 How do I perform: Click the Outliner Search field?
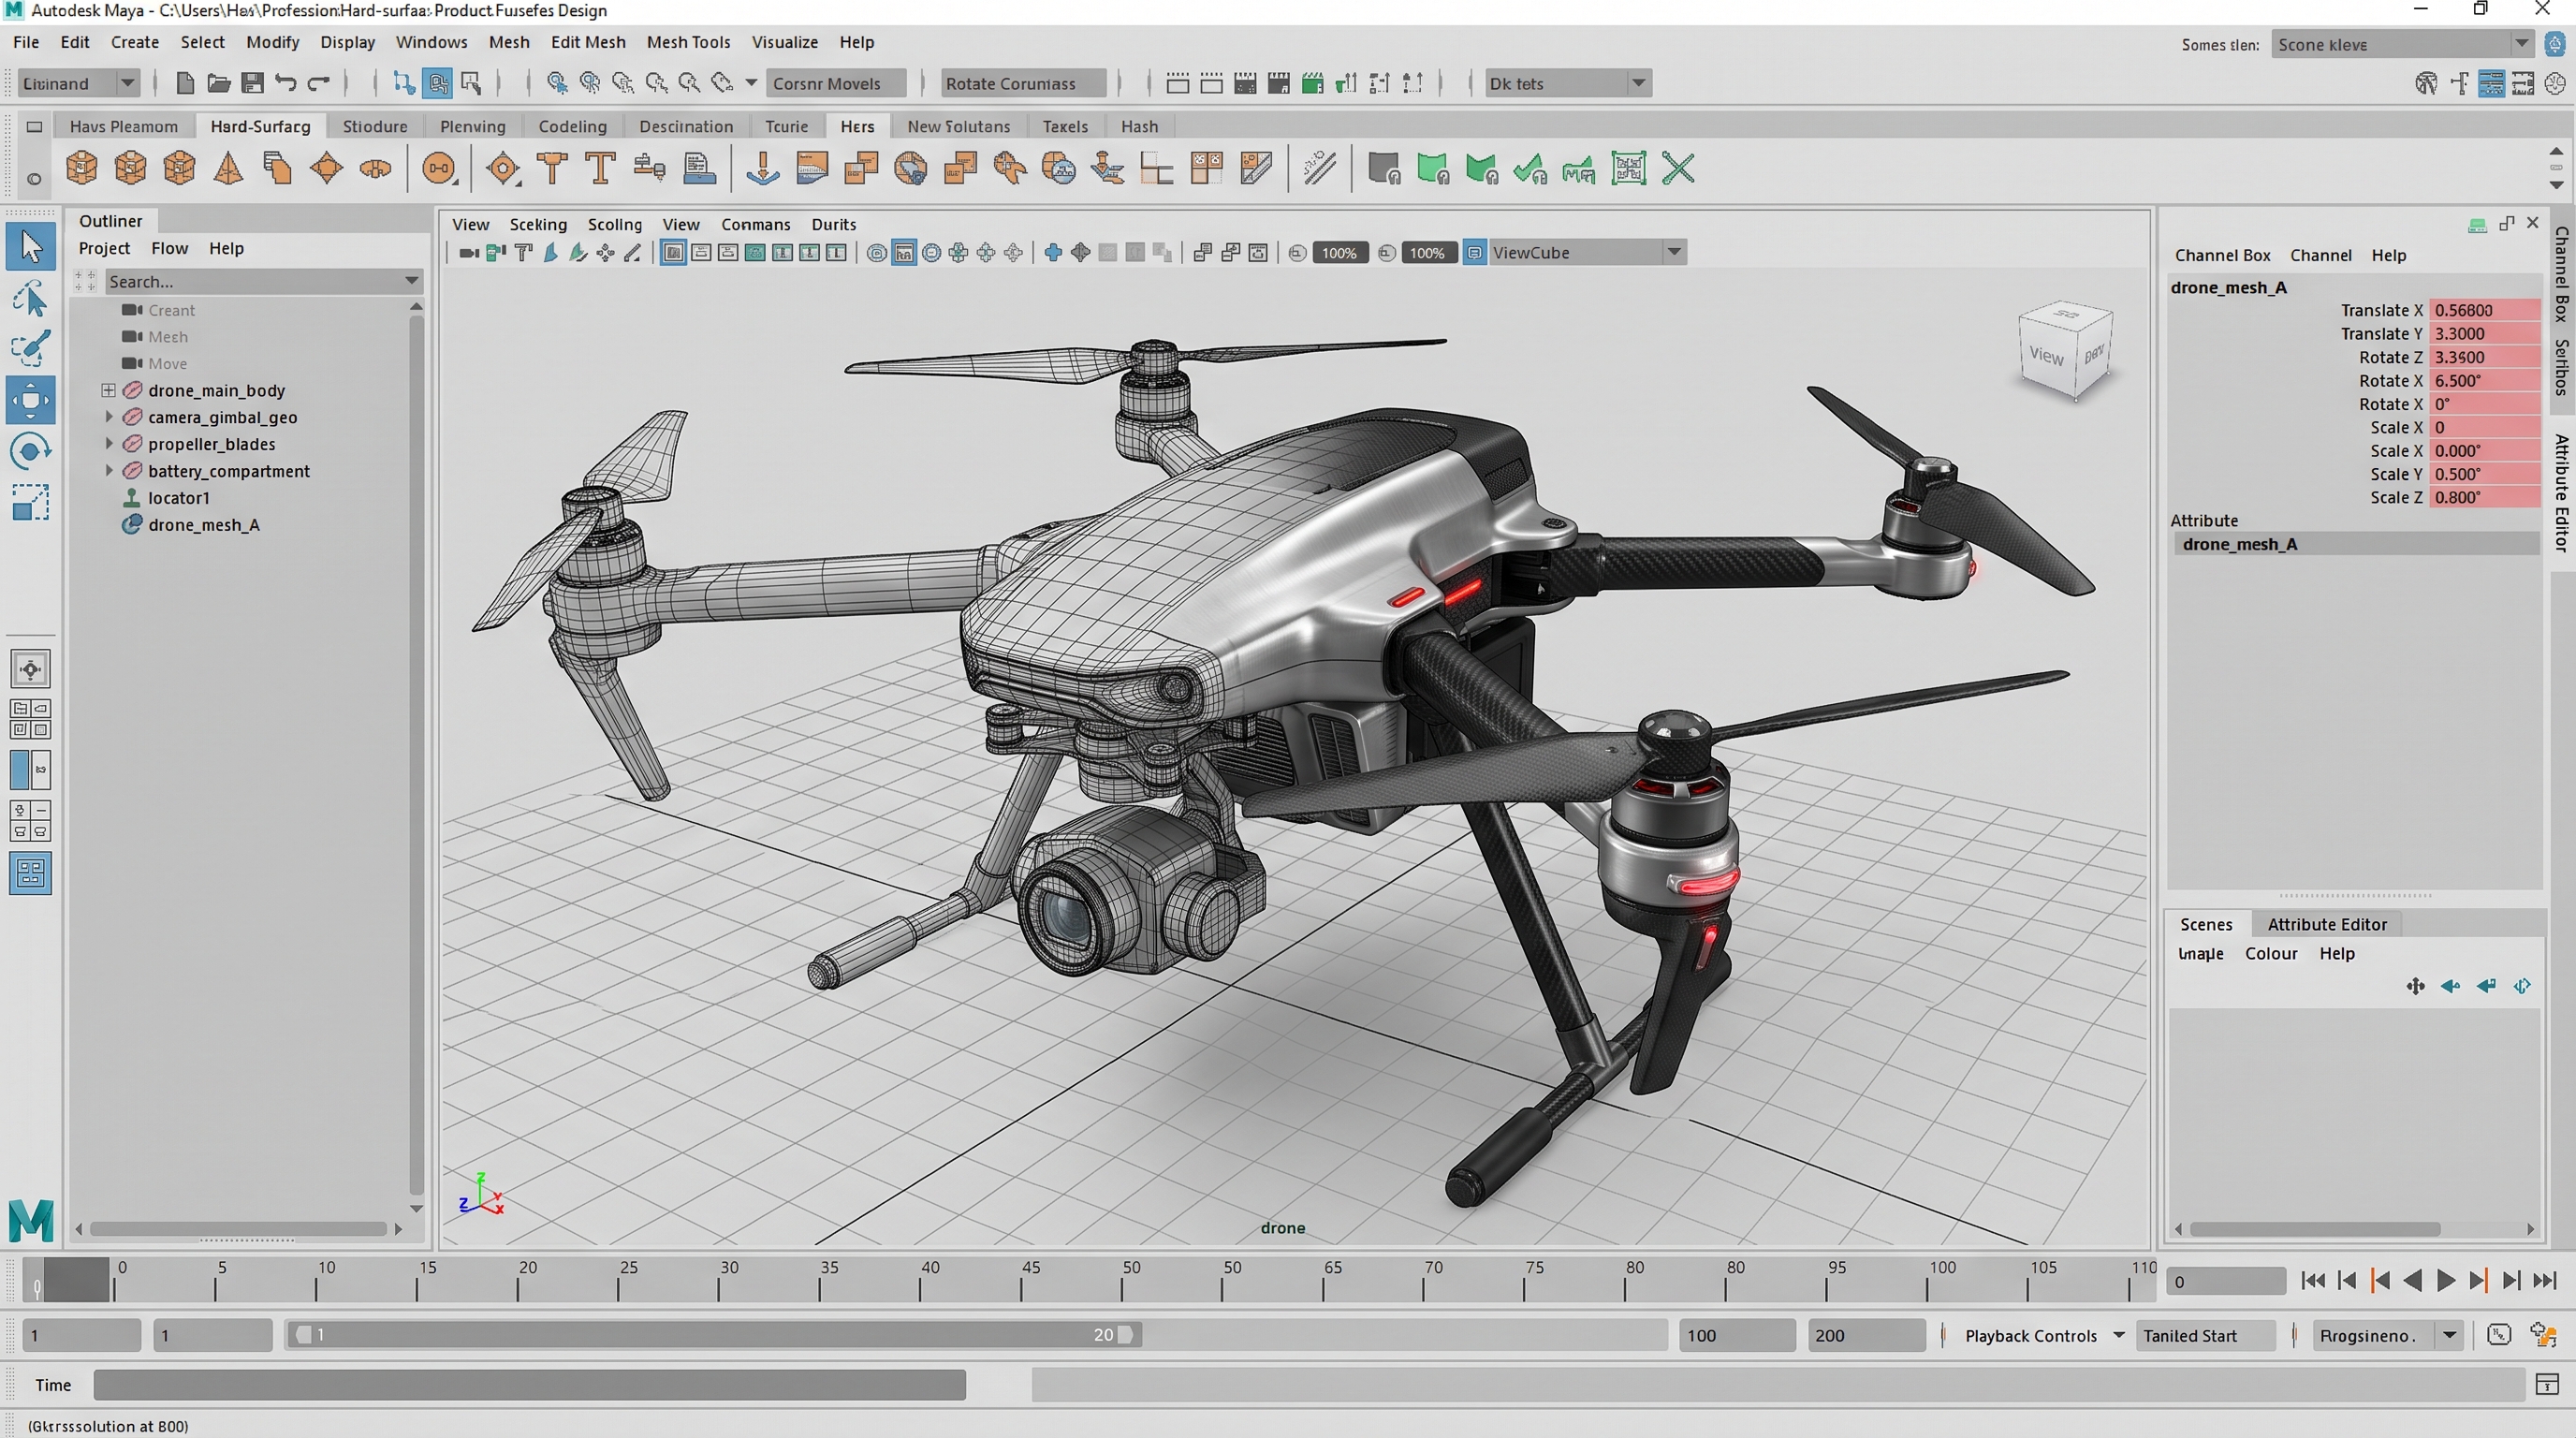263,281
